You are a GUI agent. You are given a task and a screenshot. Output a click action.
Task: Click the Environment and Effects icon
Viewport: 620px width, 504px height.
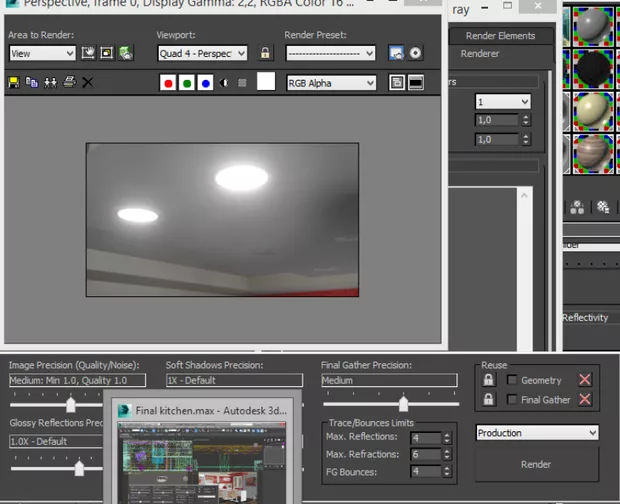point(415,53)
